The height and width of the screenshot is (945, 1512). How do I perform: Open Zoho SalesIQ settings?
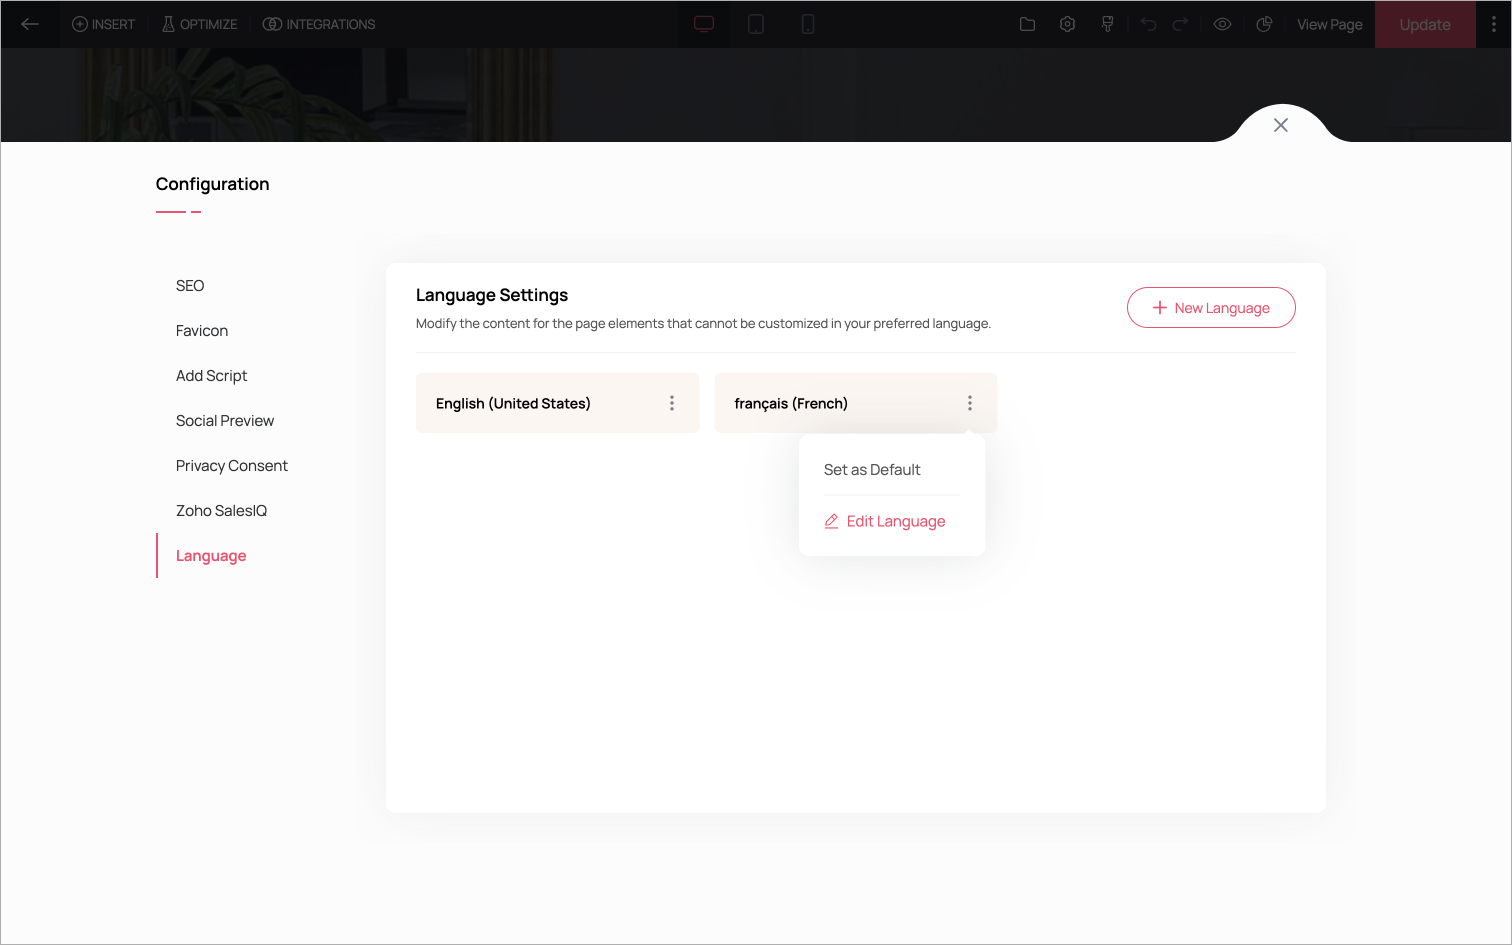(222, 511)
